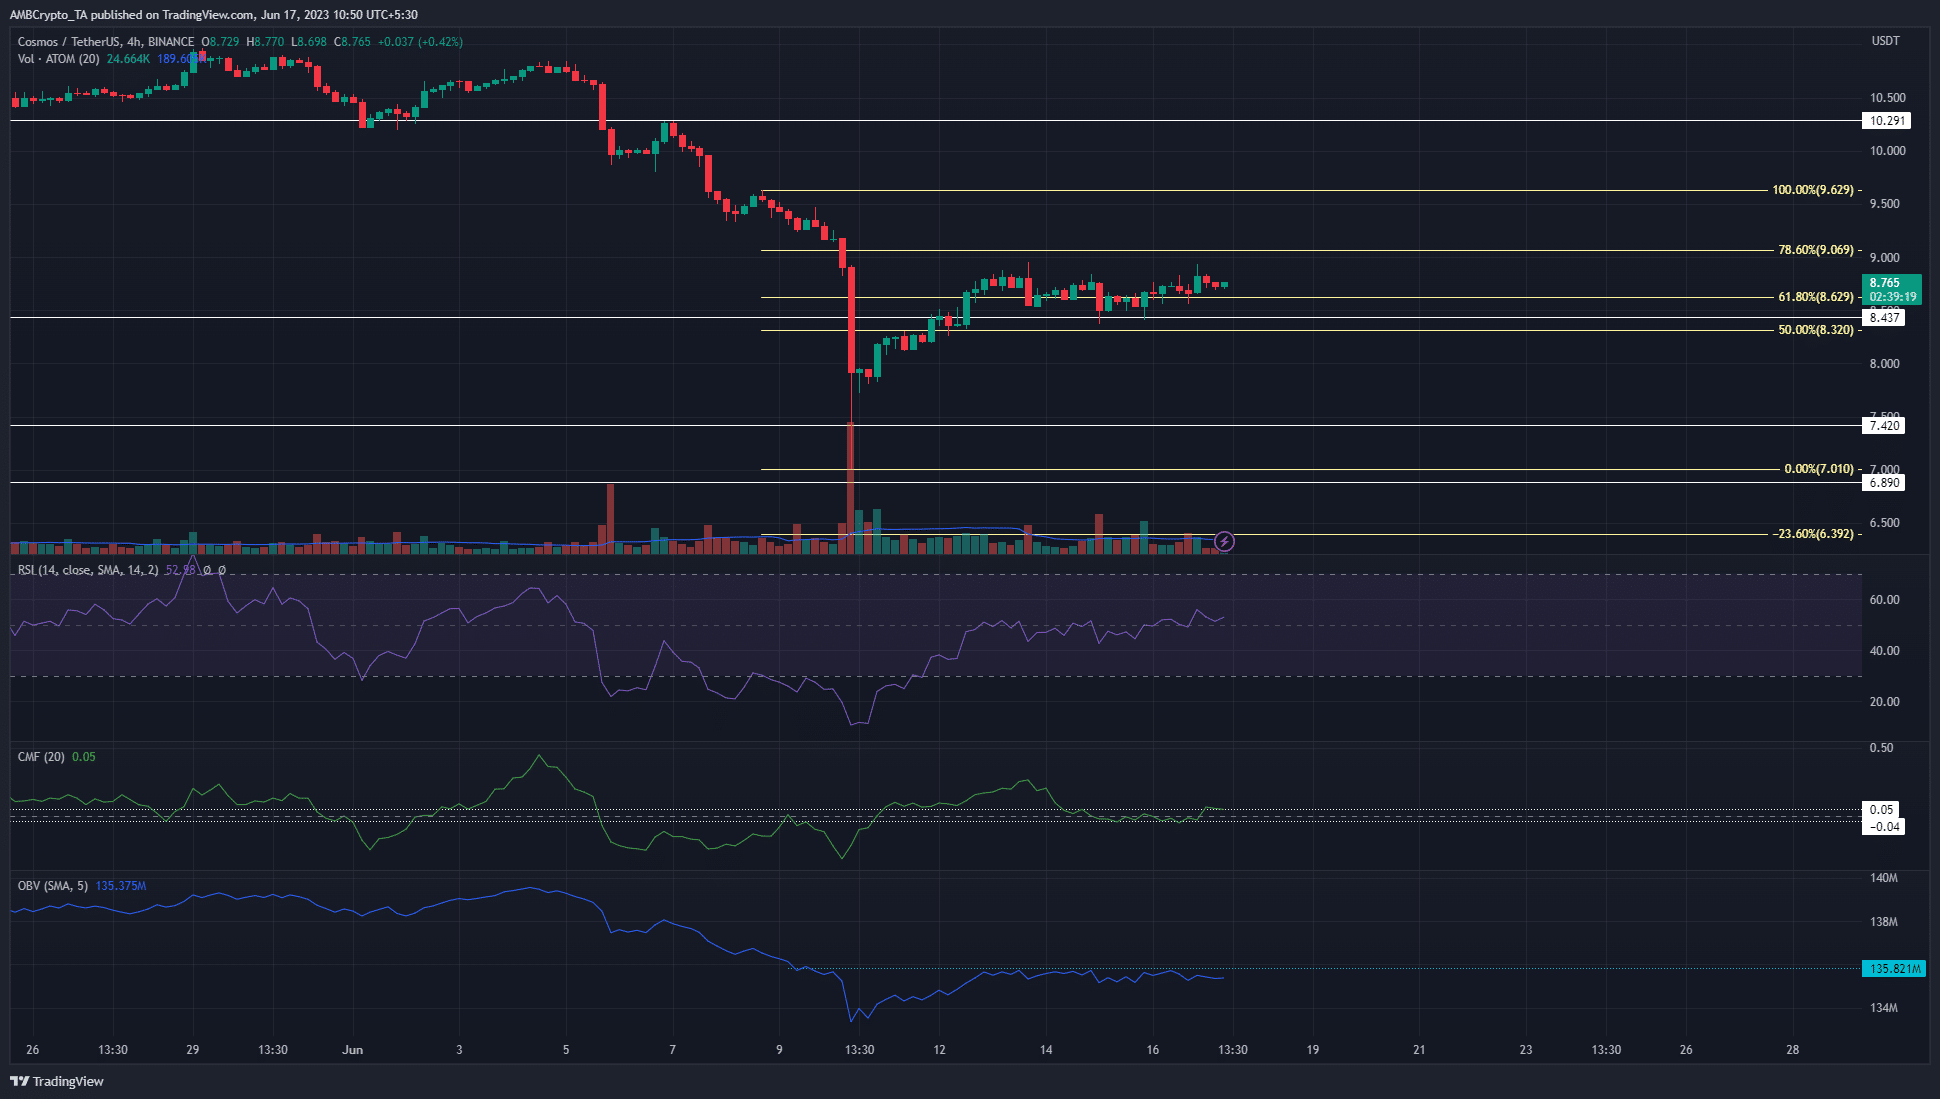The width and height of the screenshot is (1940, 1099).
Task: Click the OBV value 135.375M in legend
Action: pos(121,886)
